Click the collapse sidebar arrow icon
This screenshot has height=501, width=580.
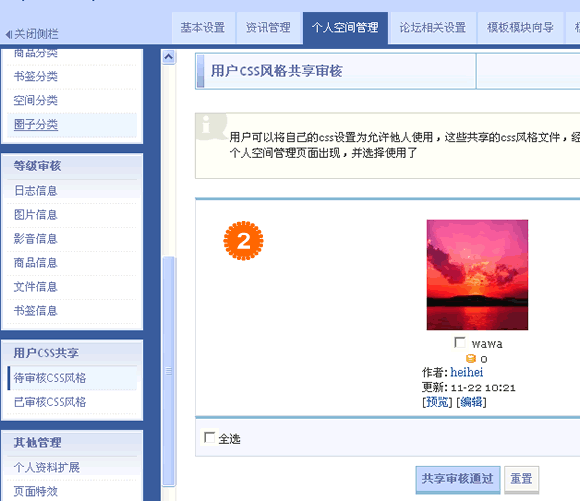click(9, 34)
